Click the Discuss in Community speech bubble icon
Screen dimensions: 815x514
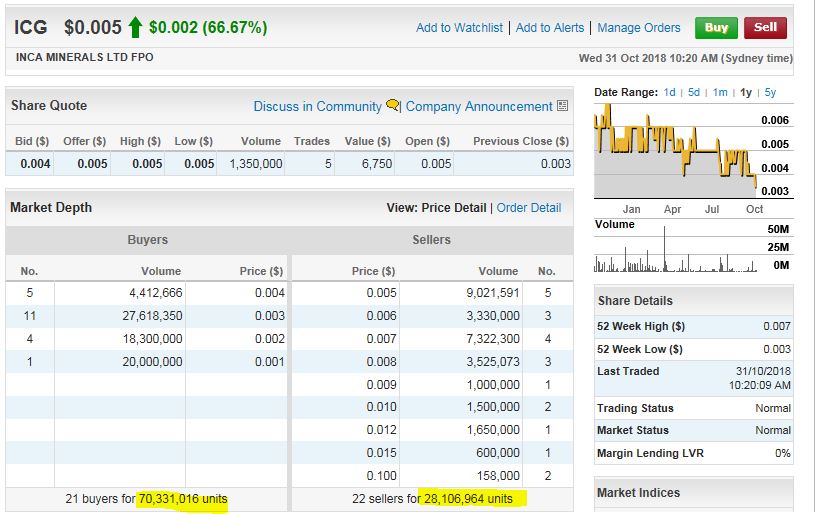(x=392, y=106)
